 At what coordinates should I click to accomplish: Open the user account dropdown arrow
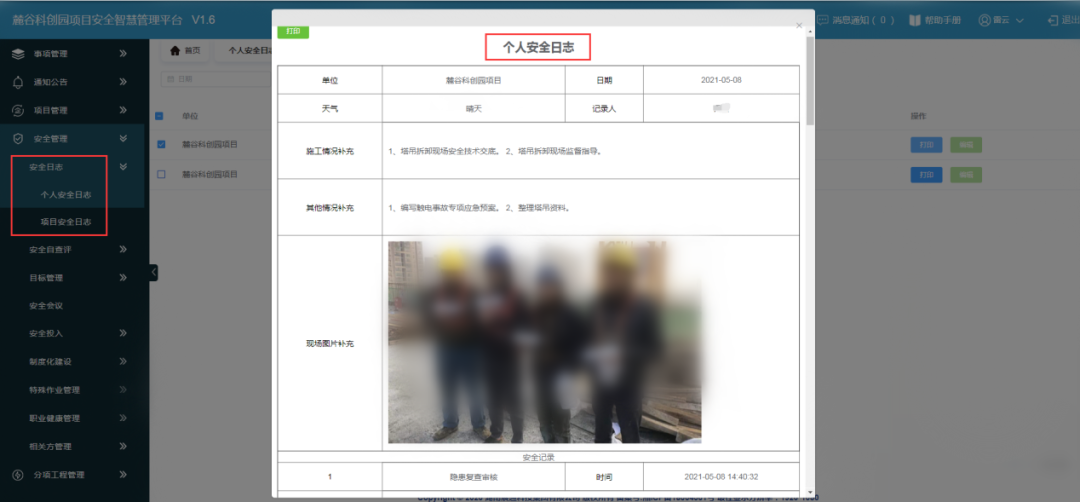tap(1020, 21)
